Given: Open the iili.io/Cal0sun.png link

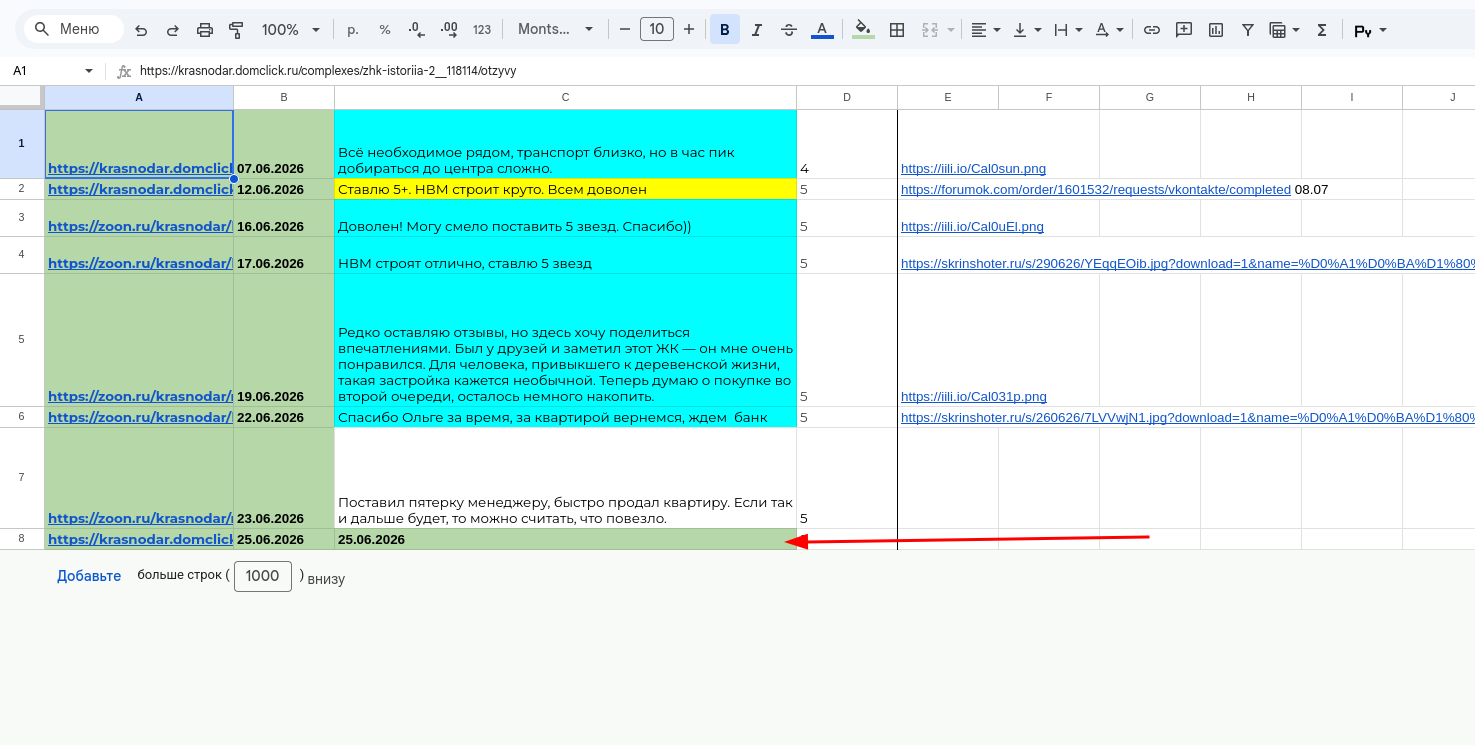Looking at the screenshot, I should coord(973,169).
